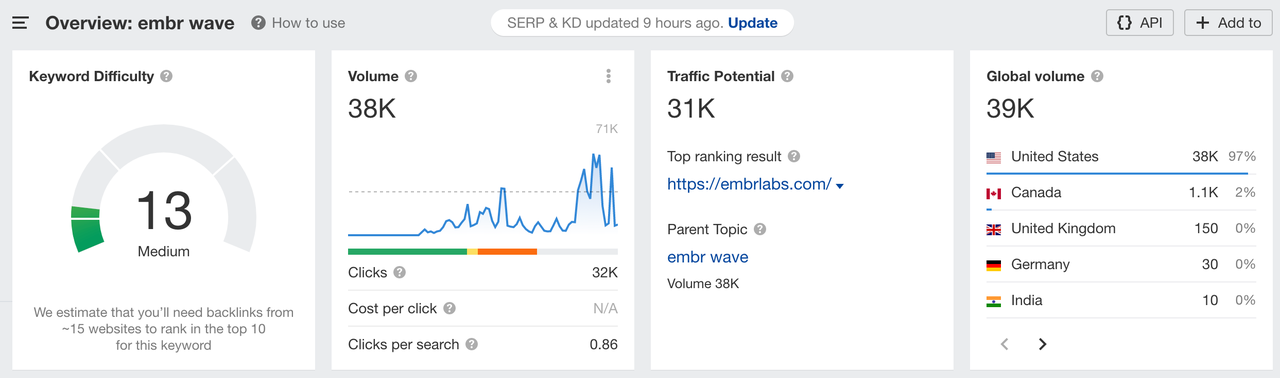Click the United States flag icon
This screenshot has width=1280, height=378.
point(994,157)
